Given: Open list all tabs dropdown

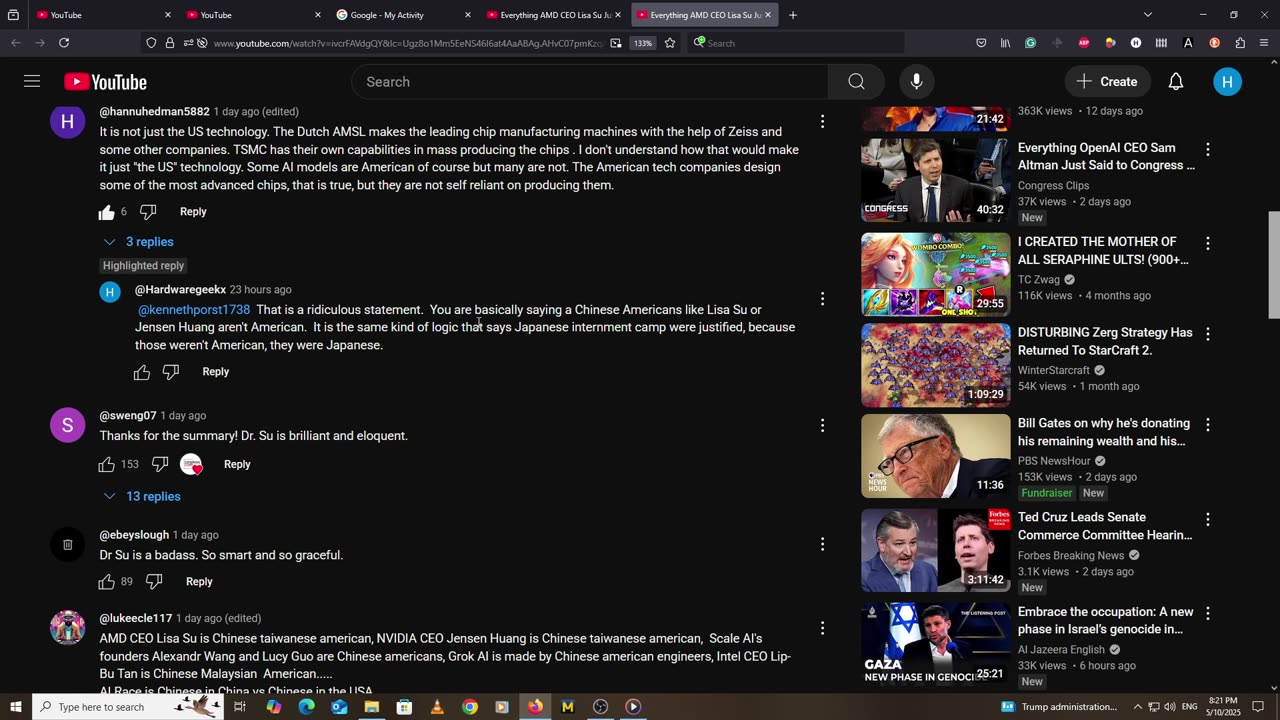Looking at the screenshot, I should tap(1147, 15).
